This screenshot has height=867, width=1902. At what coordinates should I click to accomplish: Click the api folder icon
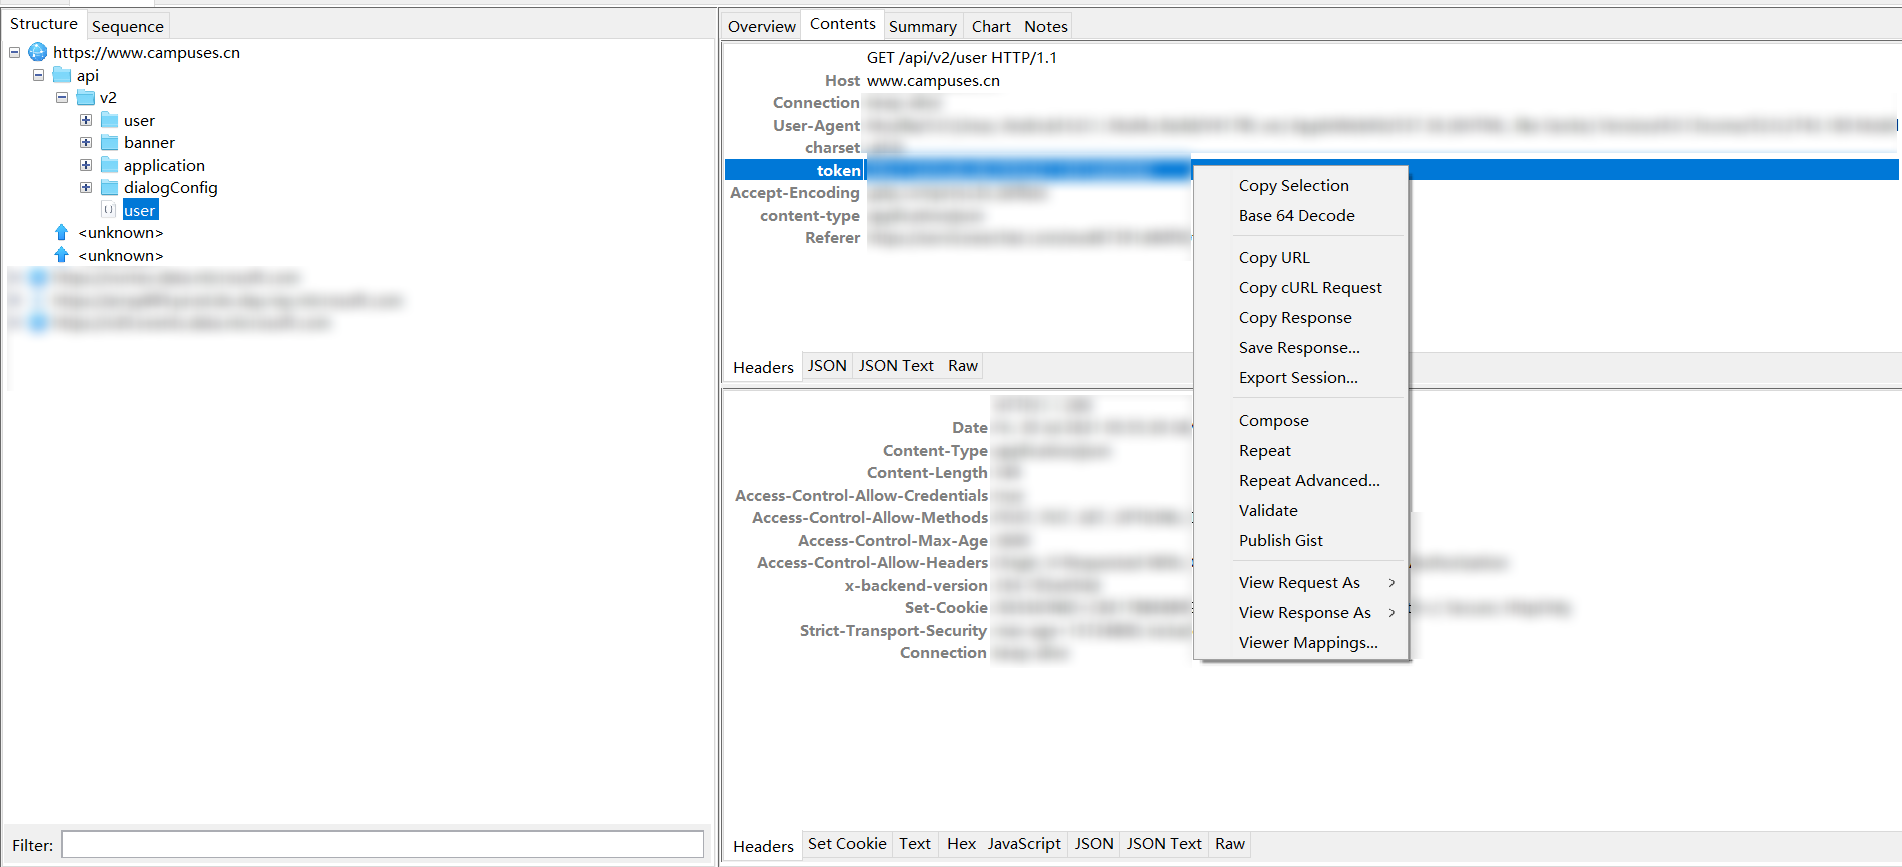pyautogui.click(x=62, y=75)
